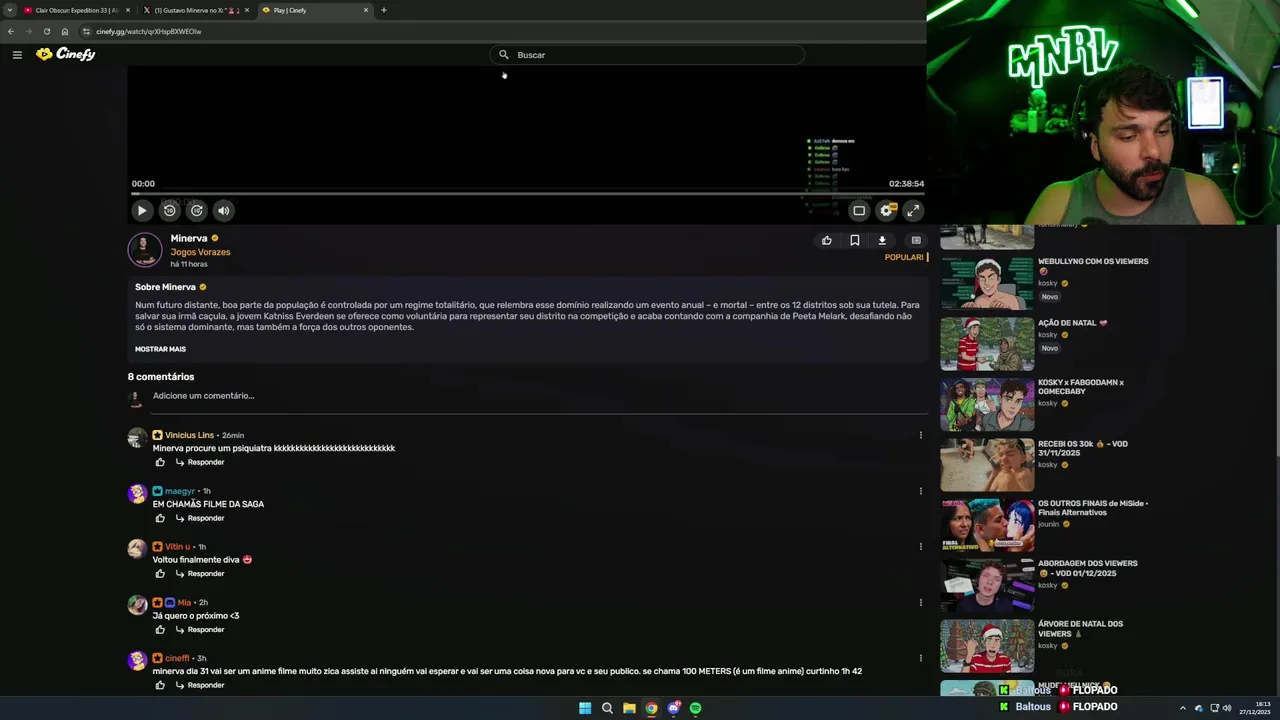Rewind the video 10 seconds
The width and height of the screenshot is (1280, 720).
pos(169,210)
